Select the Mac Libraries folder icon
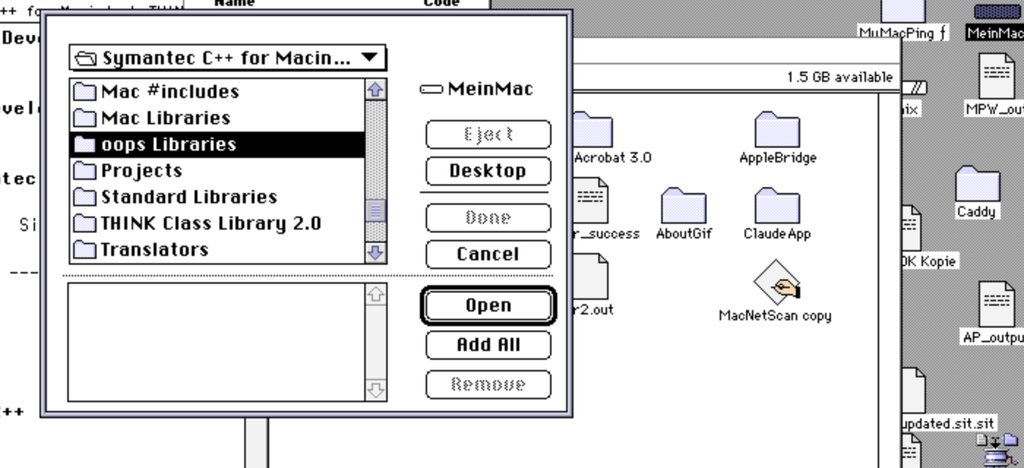Screen dimensions: 1024x468 (x=85, y=117)
